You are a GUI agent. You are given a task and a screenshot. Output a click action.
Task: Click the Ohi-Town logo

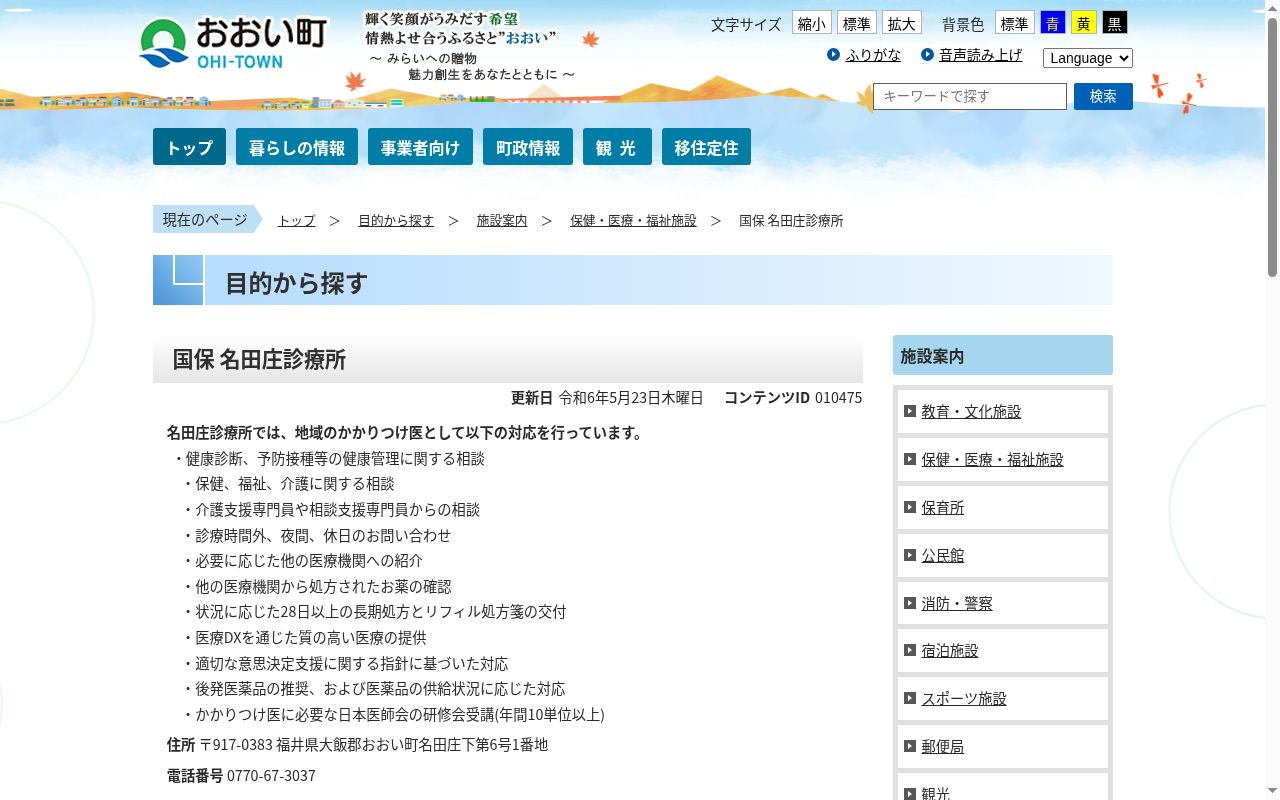coord(233,43)
